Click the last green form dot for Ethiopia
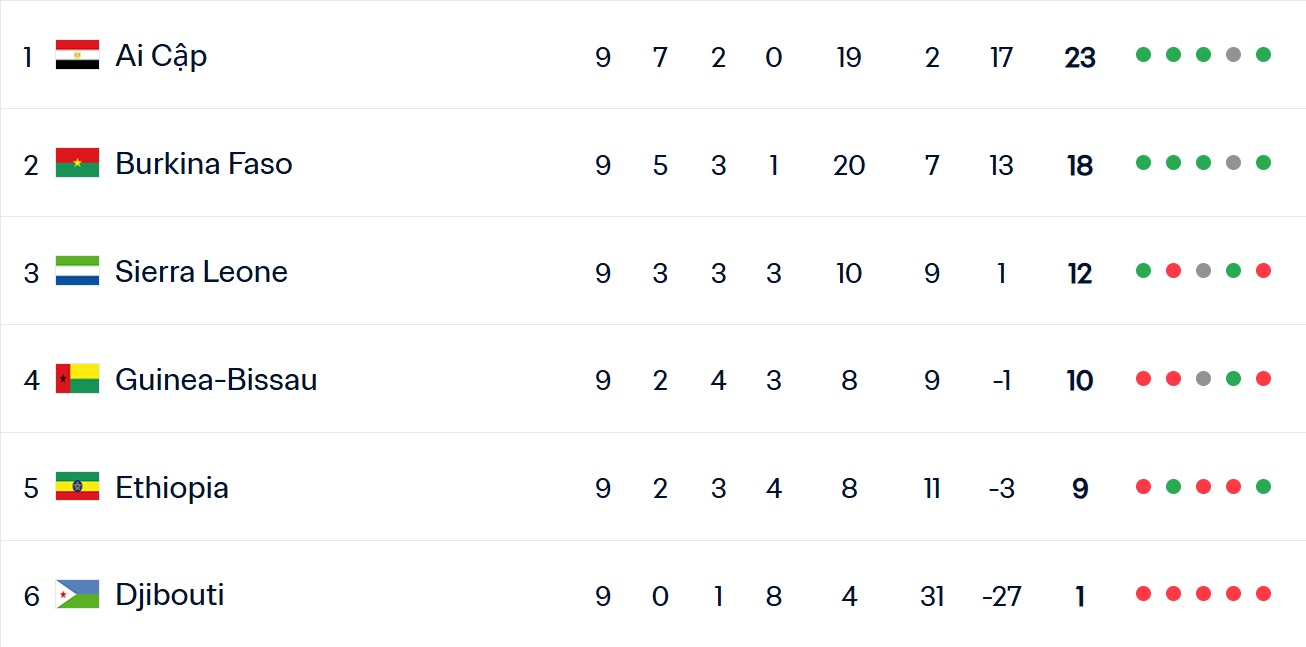 click(1263, 487)
